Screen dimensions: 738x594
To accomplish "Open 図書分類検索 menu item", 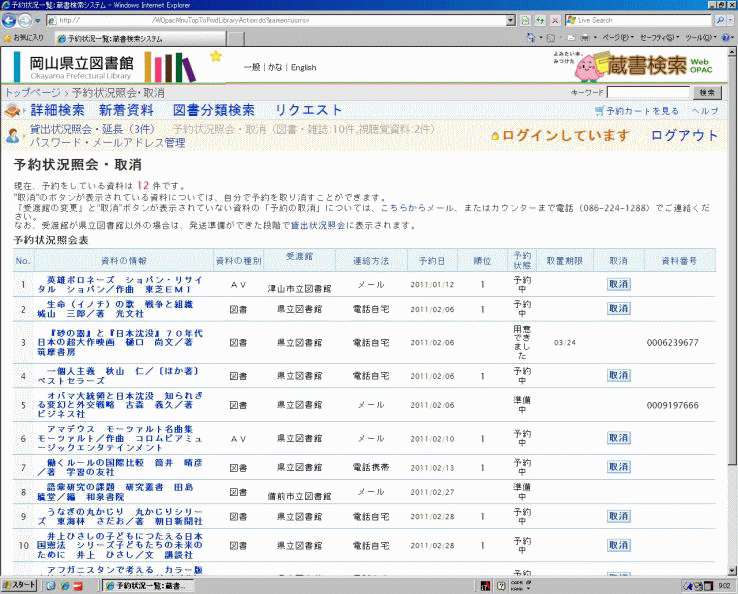I will tap(213, 110).
